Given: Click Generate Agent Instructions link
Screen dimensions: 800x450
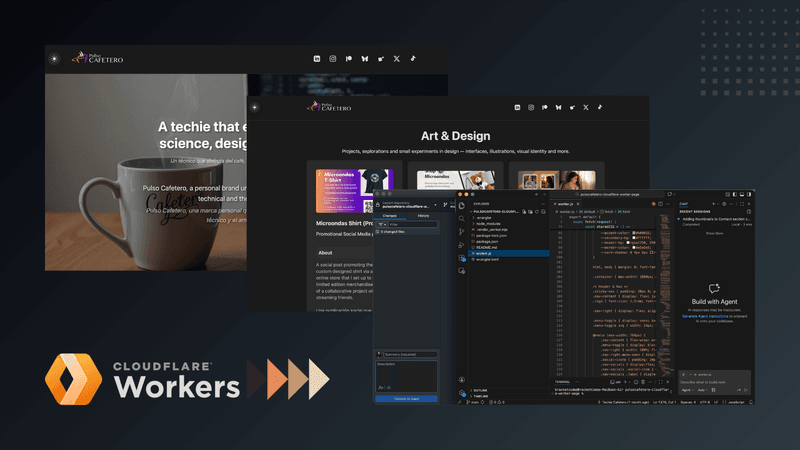Looking at the screenshot, I should click(x=706, y=316).
